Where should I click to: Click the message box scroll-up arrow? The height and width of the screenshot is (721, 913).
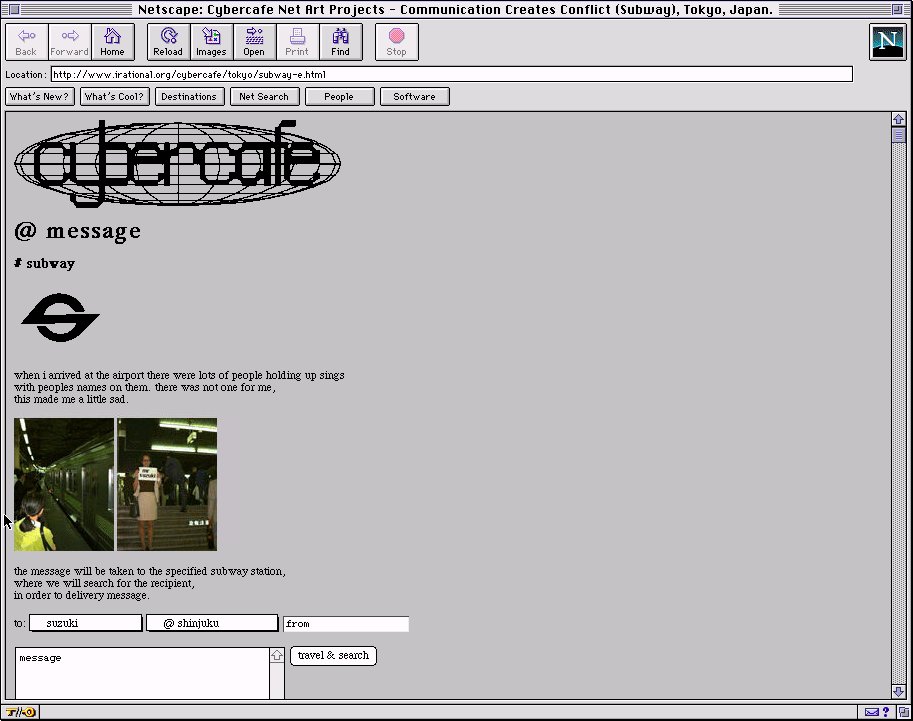[277, 655]
